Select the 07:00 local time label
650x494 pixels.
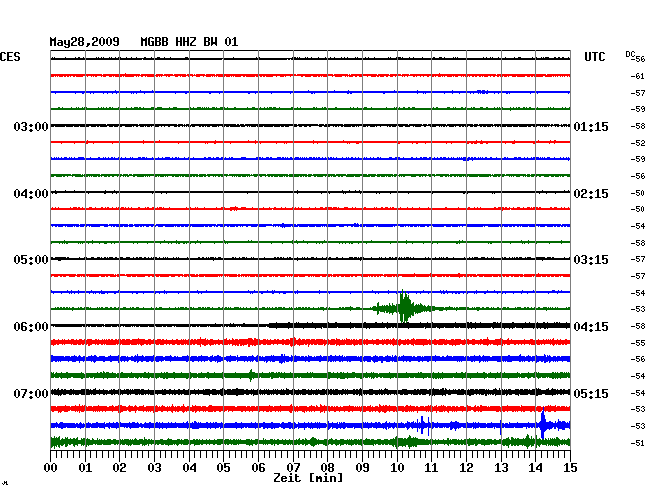click(31, 393)
